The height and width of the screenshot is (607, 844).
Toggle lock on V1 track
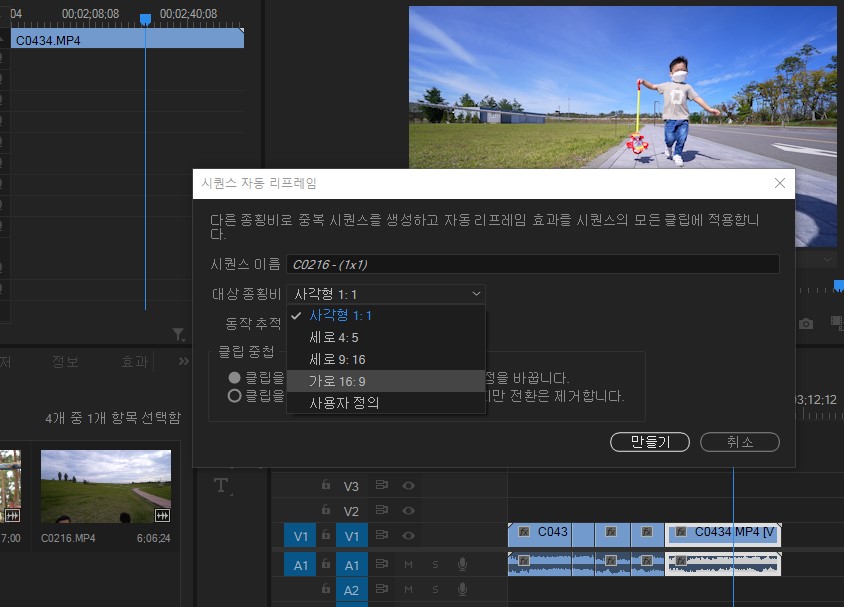[326, 535]
